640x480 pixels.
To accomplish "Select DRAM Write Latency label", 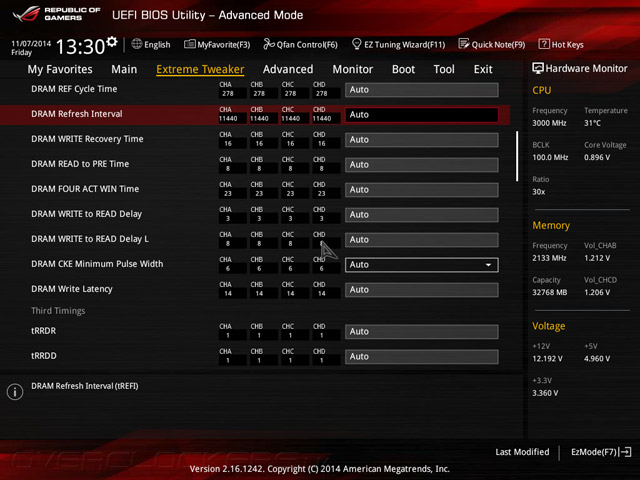I will point(71,289).
